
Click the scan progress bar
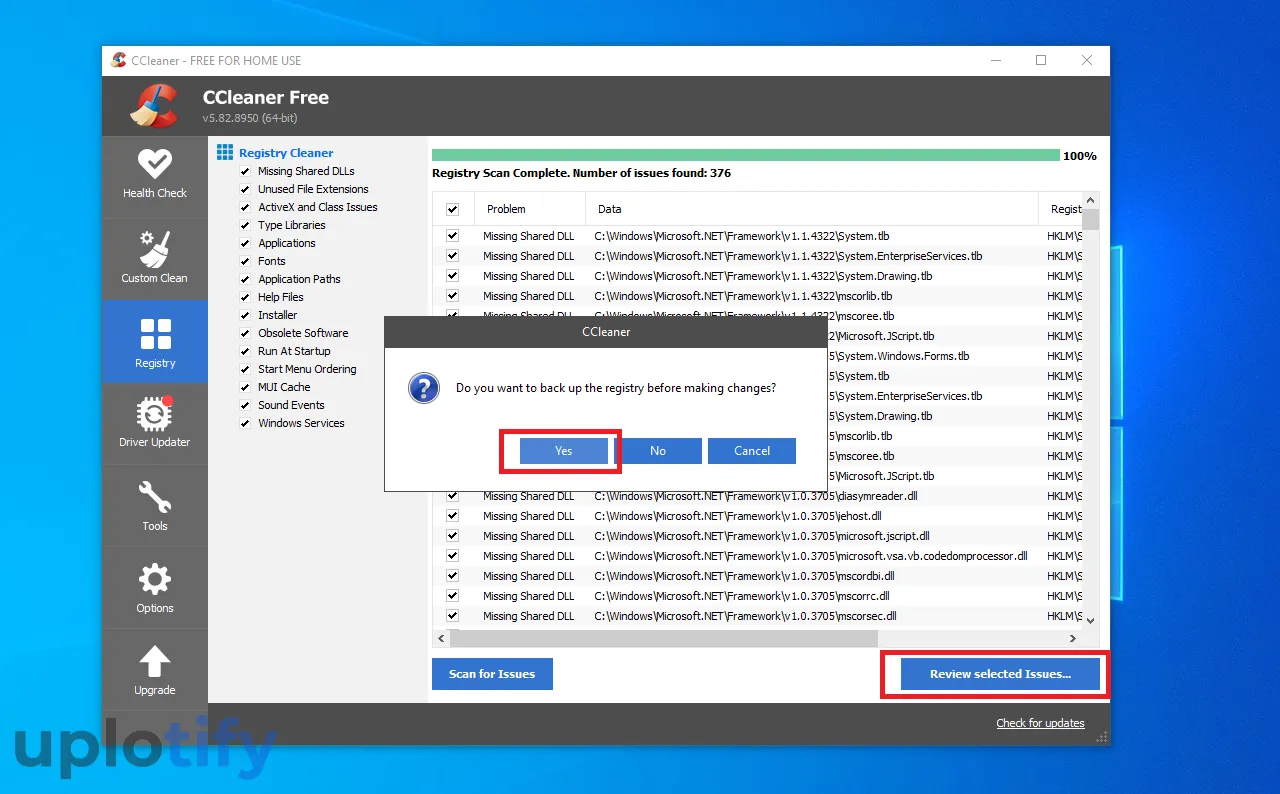[746, 155]
